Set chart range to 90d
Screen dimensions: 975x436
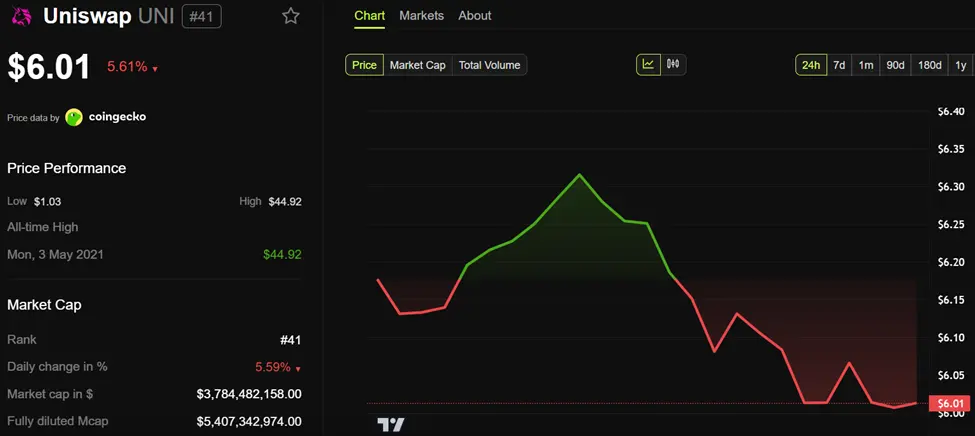(x=895, y=65)
